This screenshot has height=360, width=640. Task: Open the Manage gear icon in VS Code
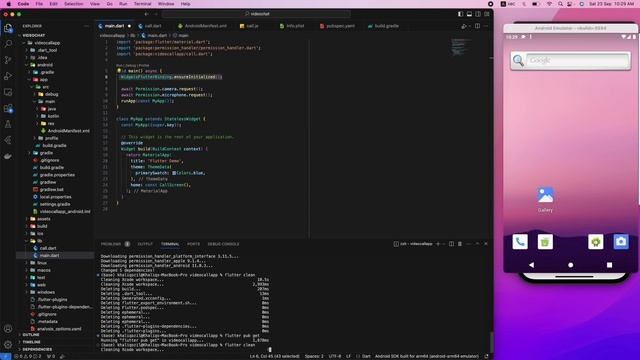point(8,344)
